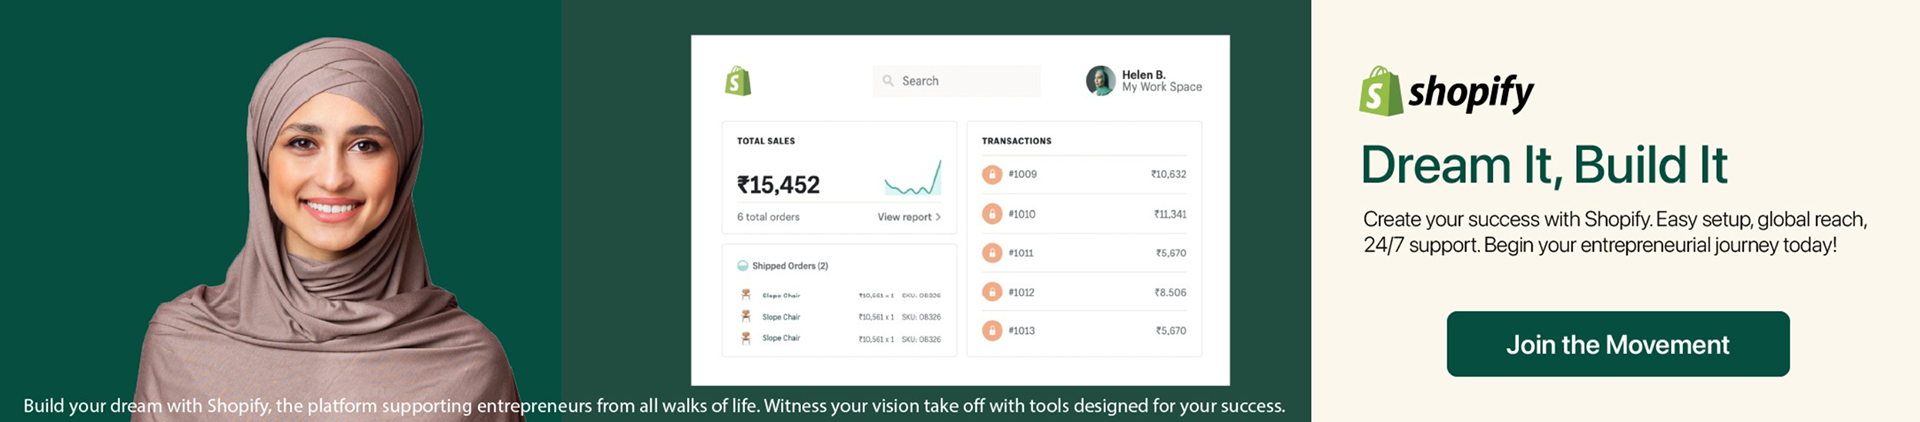The image size is (1920, 422).
Task: Click the bag icon for transaction #1009
Action: click(992, 175)
